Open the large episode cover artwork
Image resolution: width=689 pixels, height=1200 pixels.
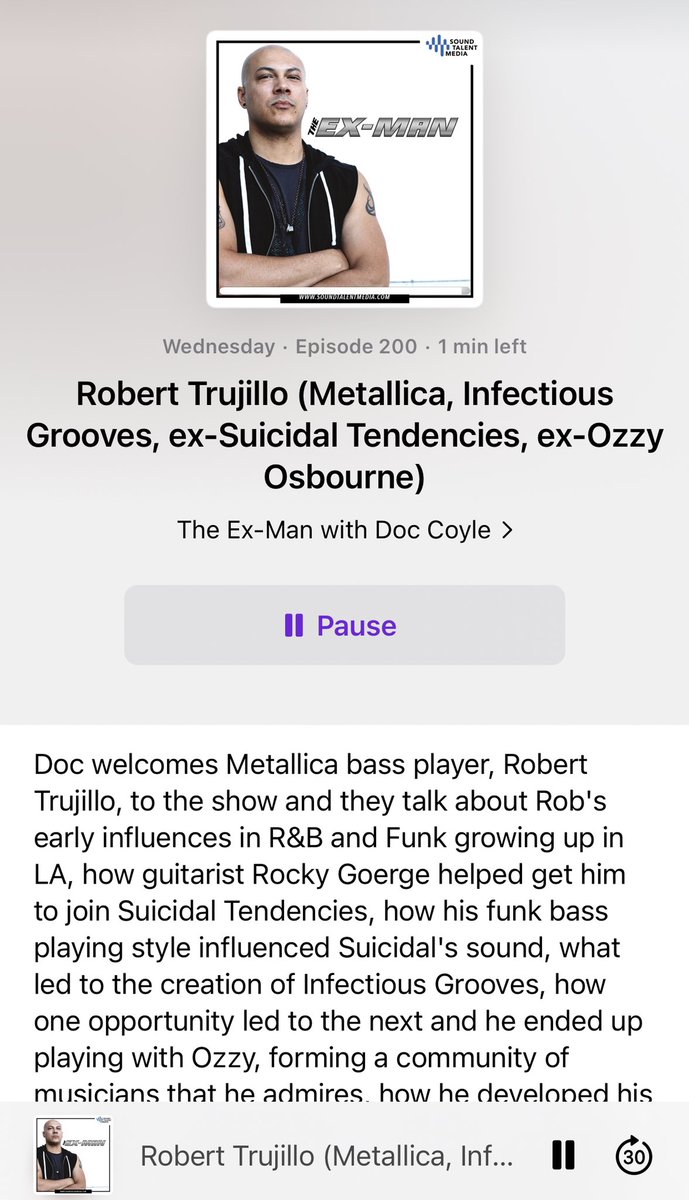[344, 168]
